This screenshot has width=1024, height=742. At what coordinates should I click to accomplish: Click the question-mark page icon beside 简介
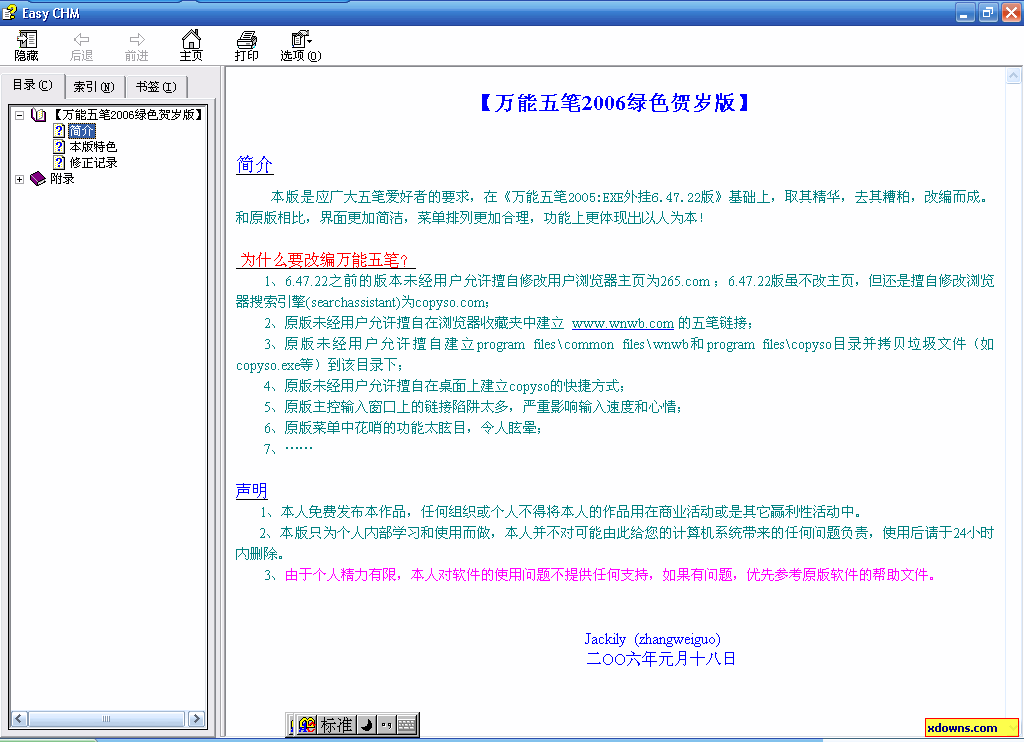(59, 131)
